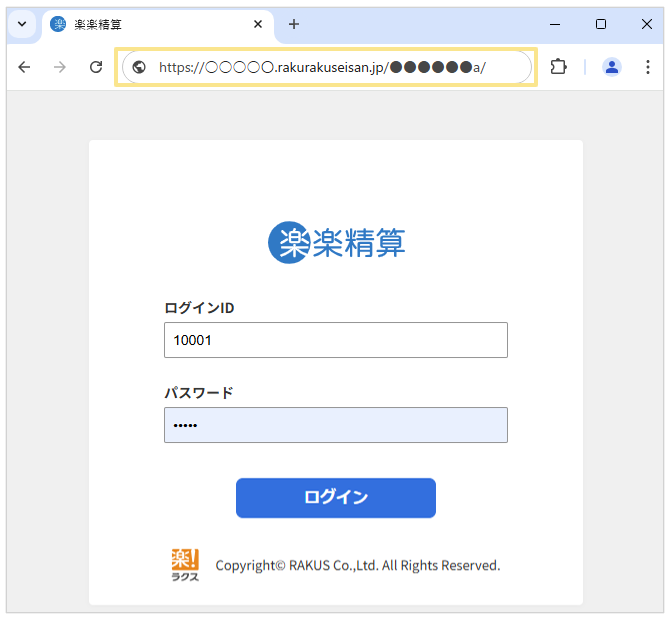This screenshot has height=618, width=670.
Task: Go back to the previous page
Action: [24, 67]
